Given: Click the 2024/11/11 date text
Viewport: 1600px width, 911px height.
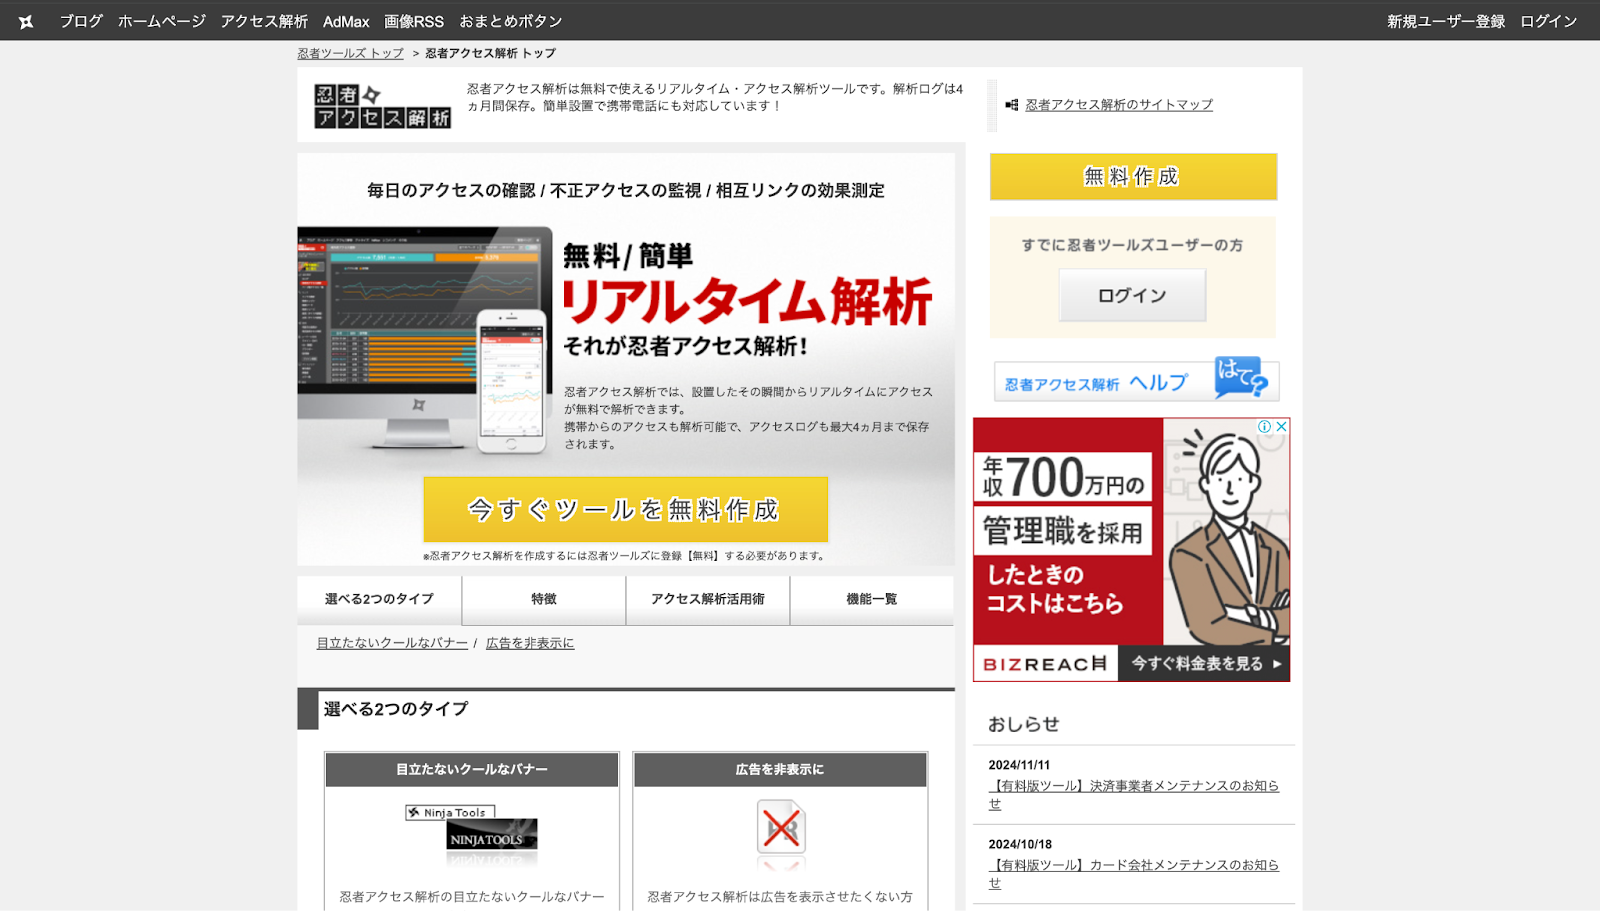Looking at the screenshot, I should click(1019, 765).
